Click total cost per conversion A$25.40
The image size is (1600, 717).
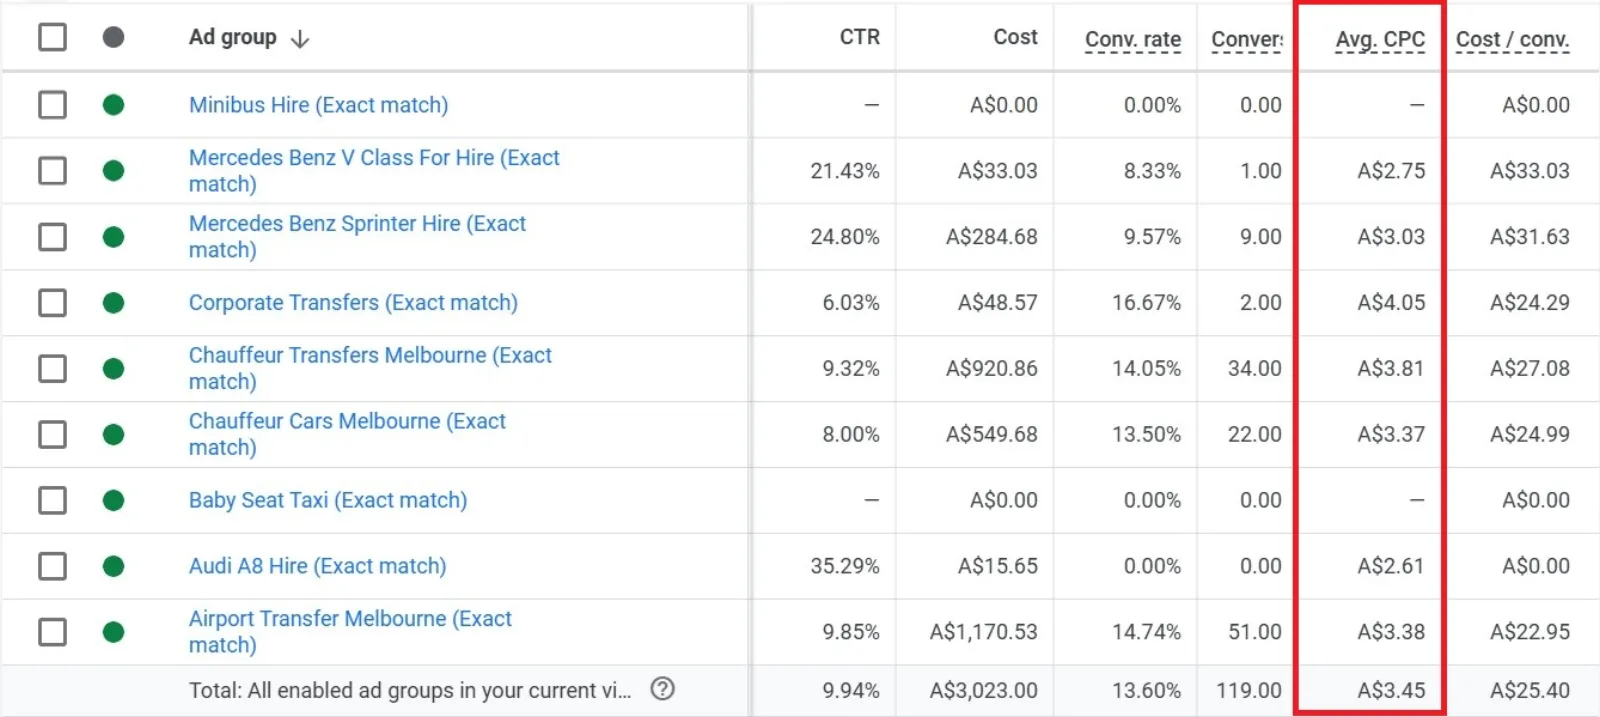[1529, 690]
